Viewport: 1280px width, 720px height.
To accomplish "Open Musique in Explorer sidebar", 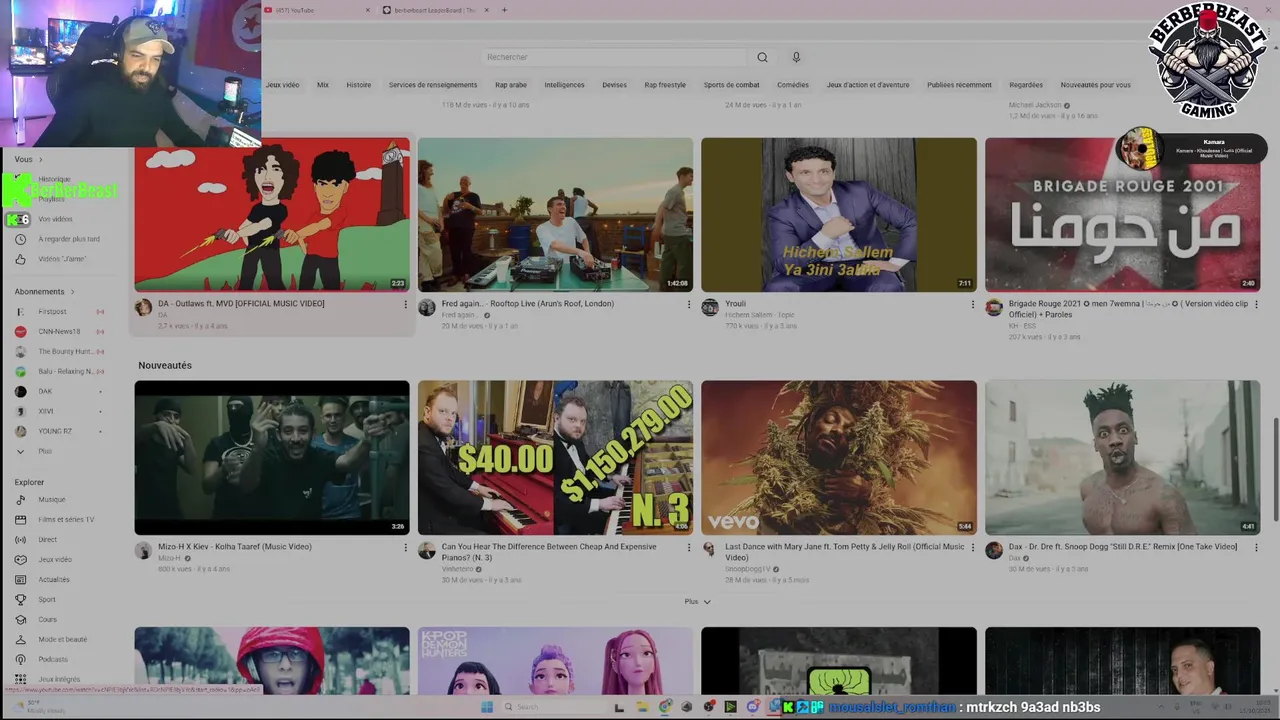I will pyautogui.click(x=51, y=499).
